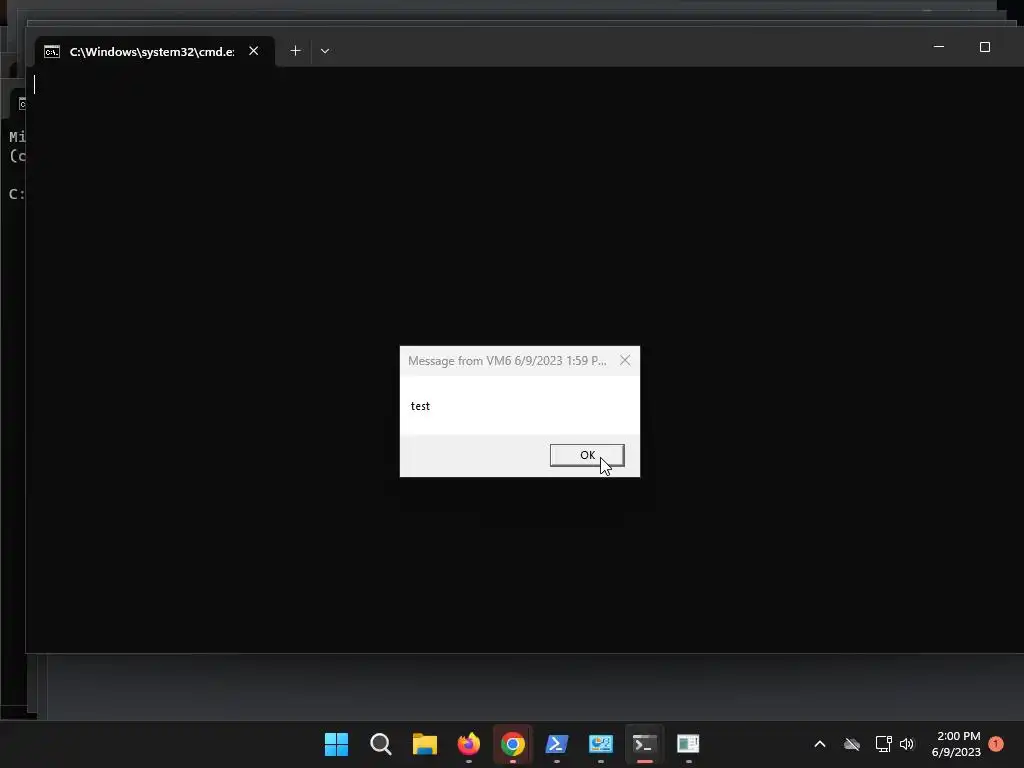Switch to Google Chrome in taskbar
The height and width of the screenshot is (768, 1024).
point(513,744)
